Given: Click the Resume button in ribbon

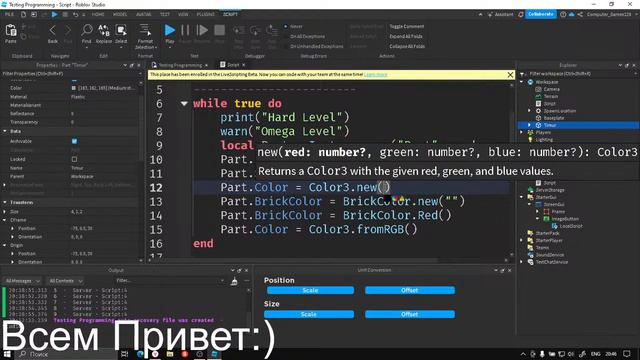Looking at the screenshot, I should click(x=202, y=30).
